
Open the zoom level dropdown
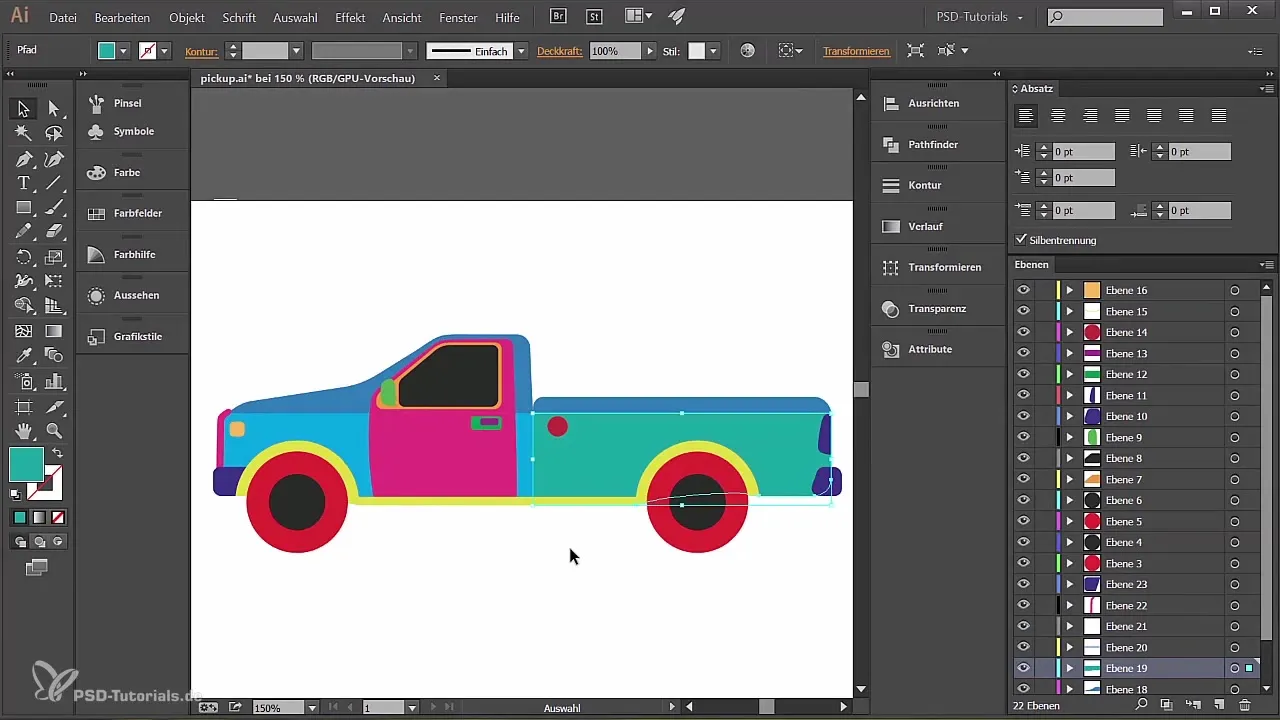pos(312,707)
